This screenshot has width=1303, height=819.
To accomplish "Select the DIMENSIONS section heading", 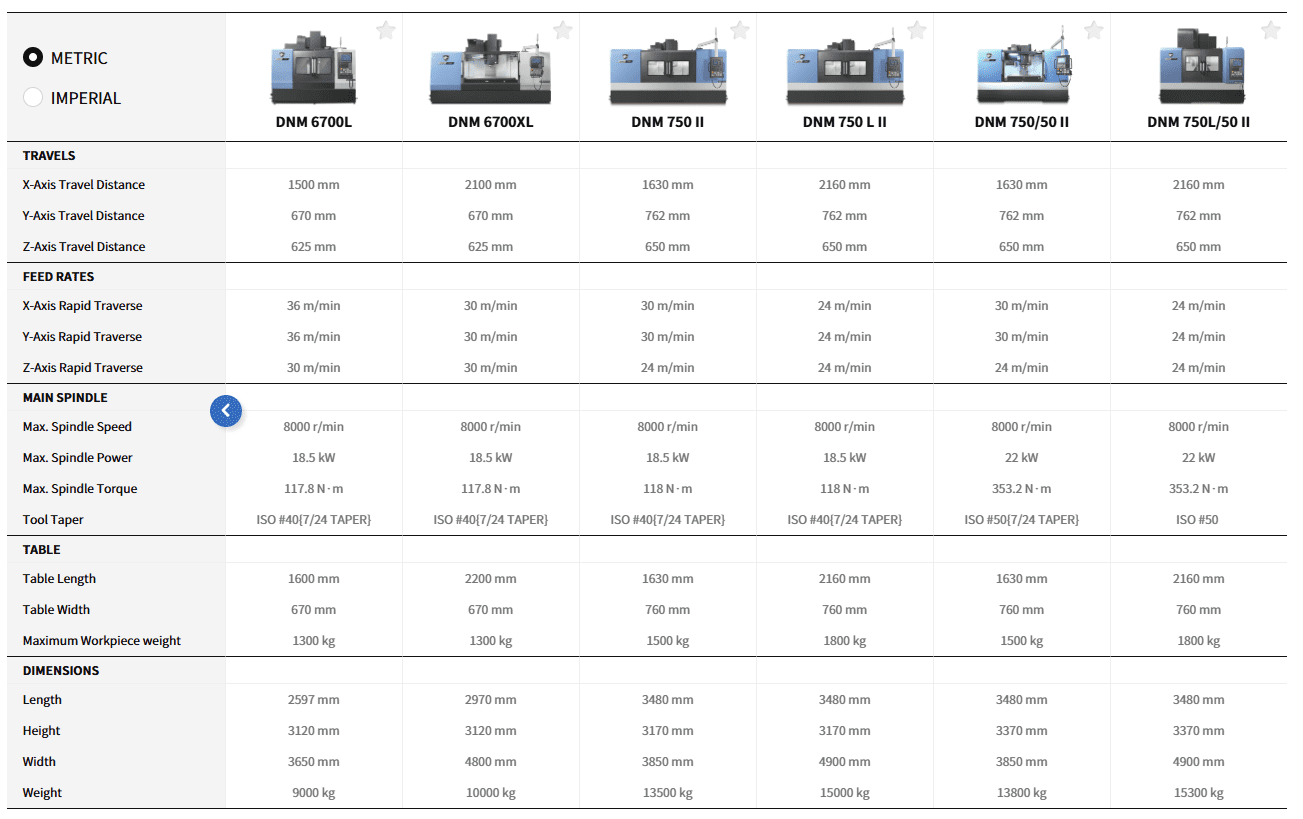I will pyautogui.click(x=61, y=671).
